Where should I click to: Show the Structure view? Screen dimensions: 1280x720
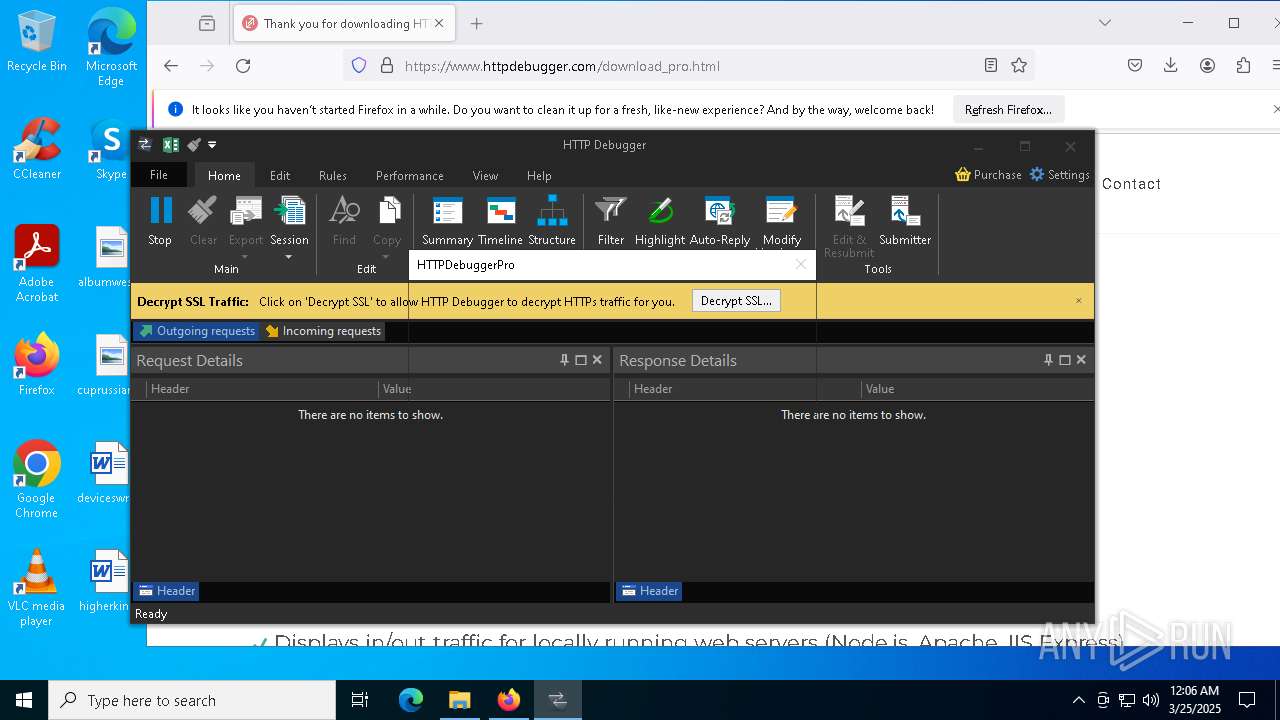[552, 221]
